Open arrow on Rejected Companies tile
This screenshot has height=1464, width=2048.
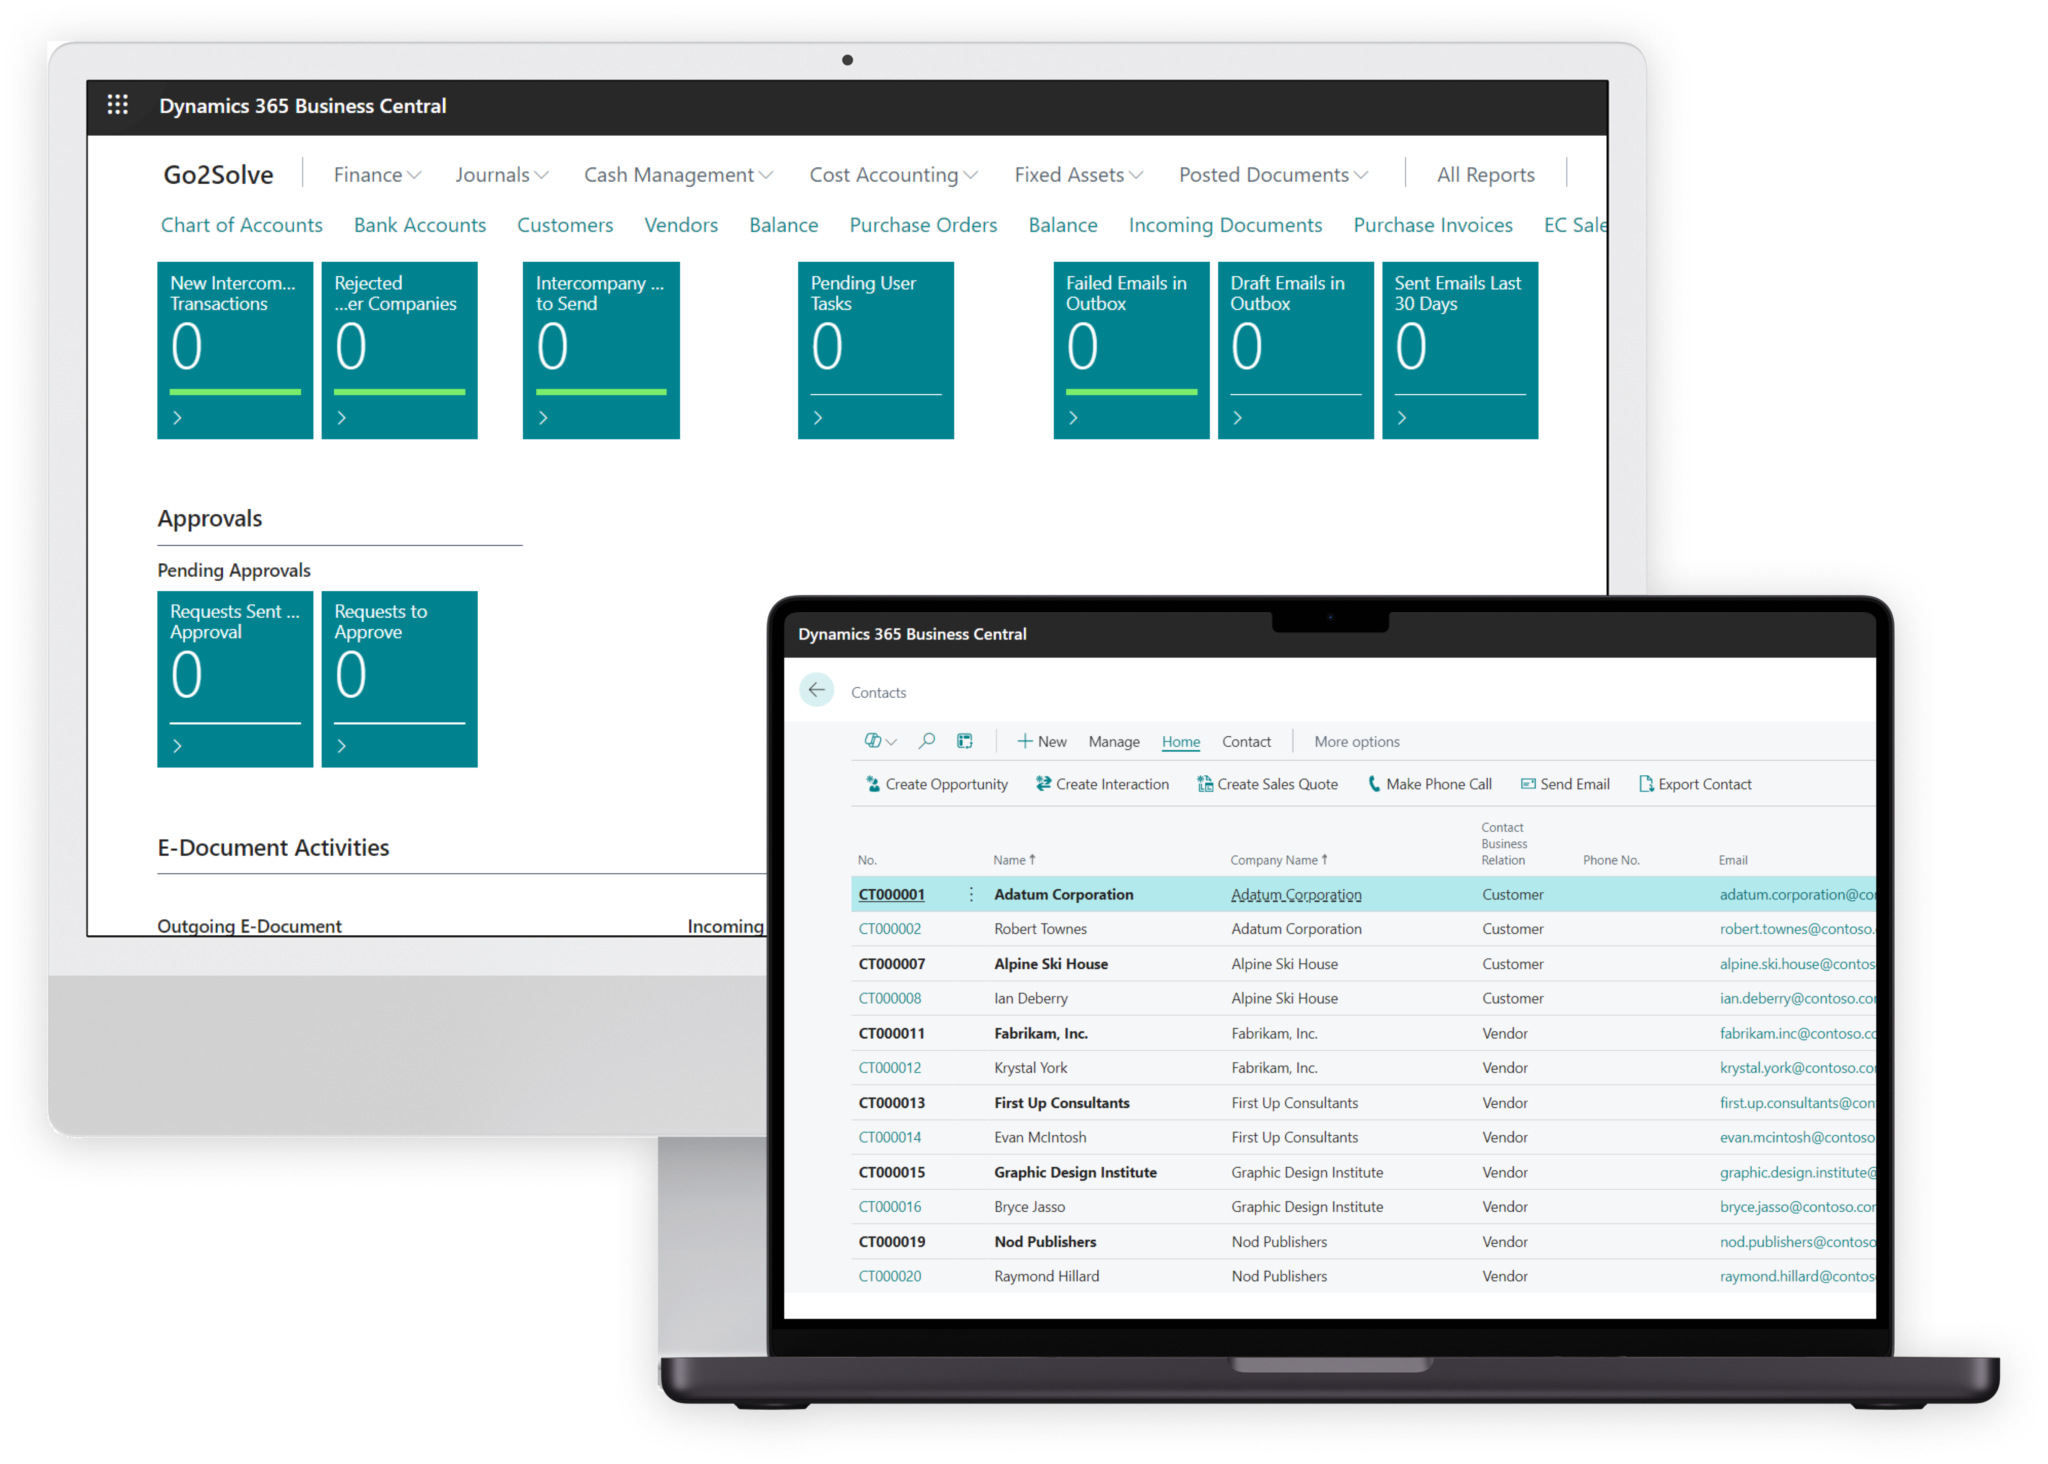point(342,418)
